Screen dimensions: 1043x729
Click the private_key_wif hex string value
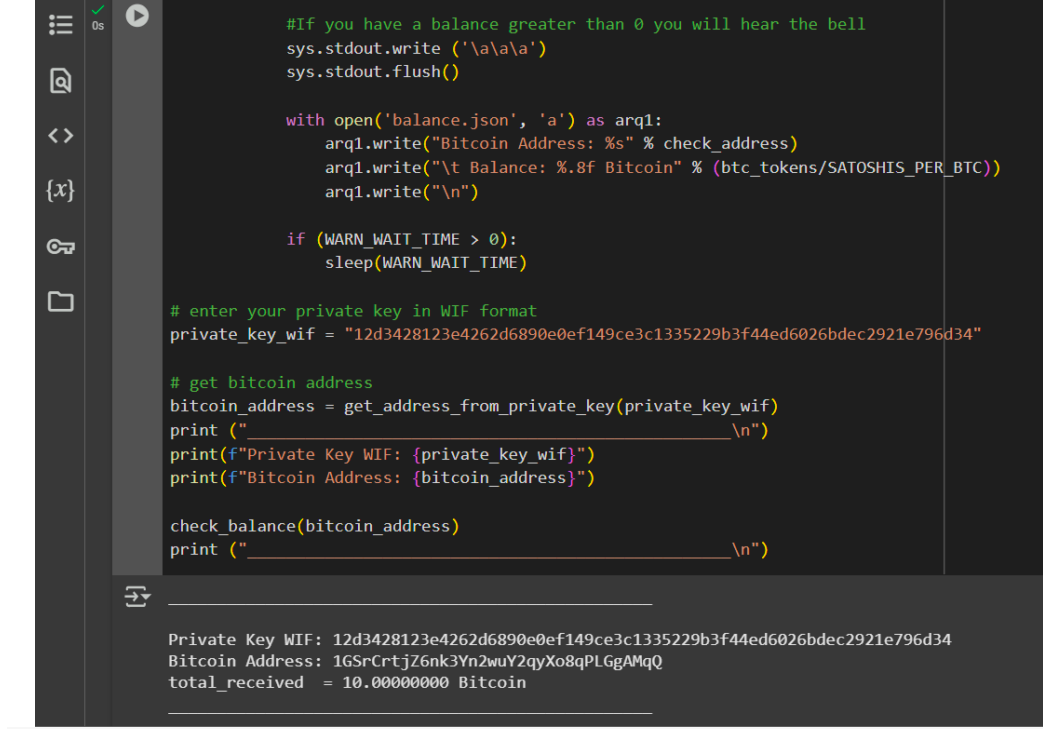point(663,334)
